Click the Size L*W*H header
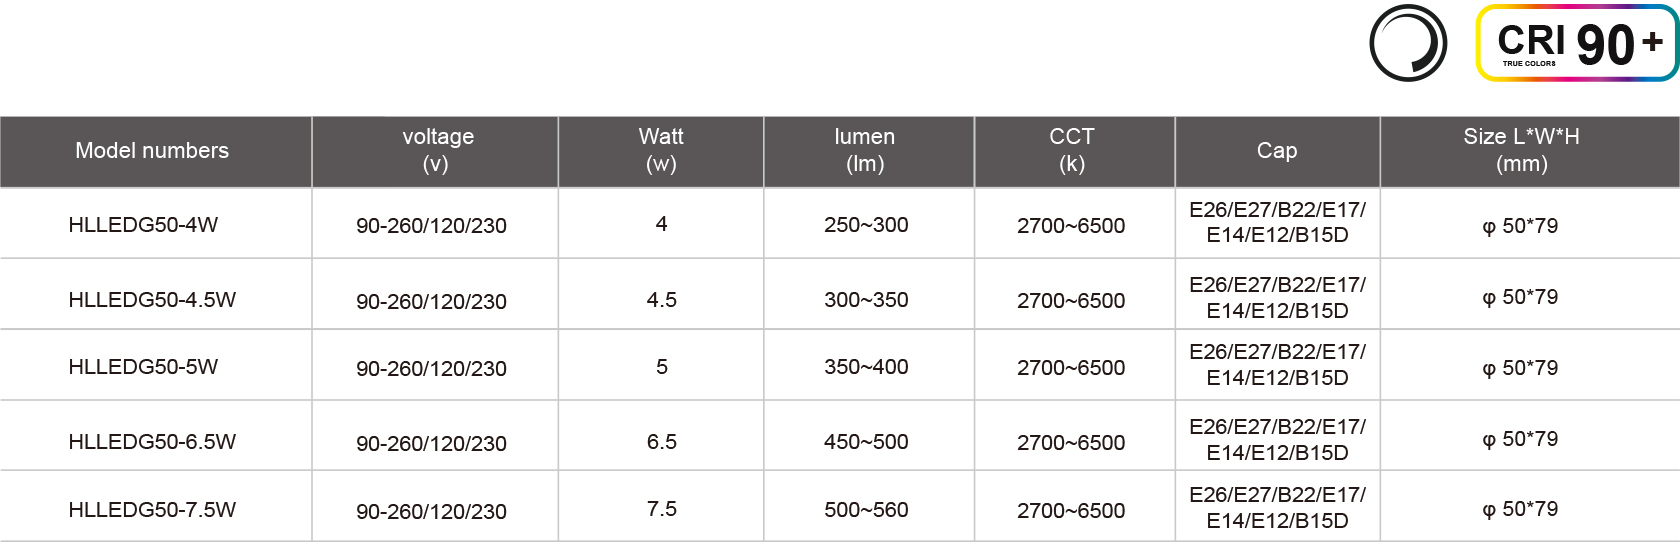Image resolution: width=1680 pixels, height=544 pixels. 1521,151
